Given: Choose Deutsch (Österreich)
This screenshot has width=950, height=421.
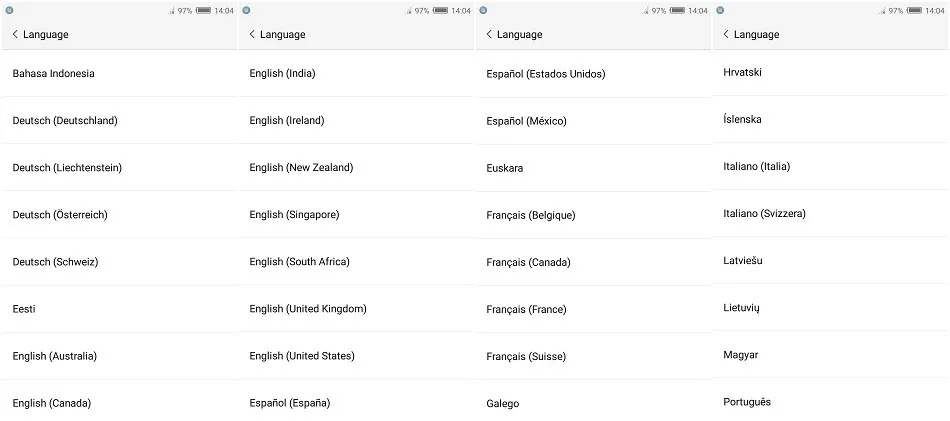Looking at the screenshot, I should click(x=60, y=215).
